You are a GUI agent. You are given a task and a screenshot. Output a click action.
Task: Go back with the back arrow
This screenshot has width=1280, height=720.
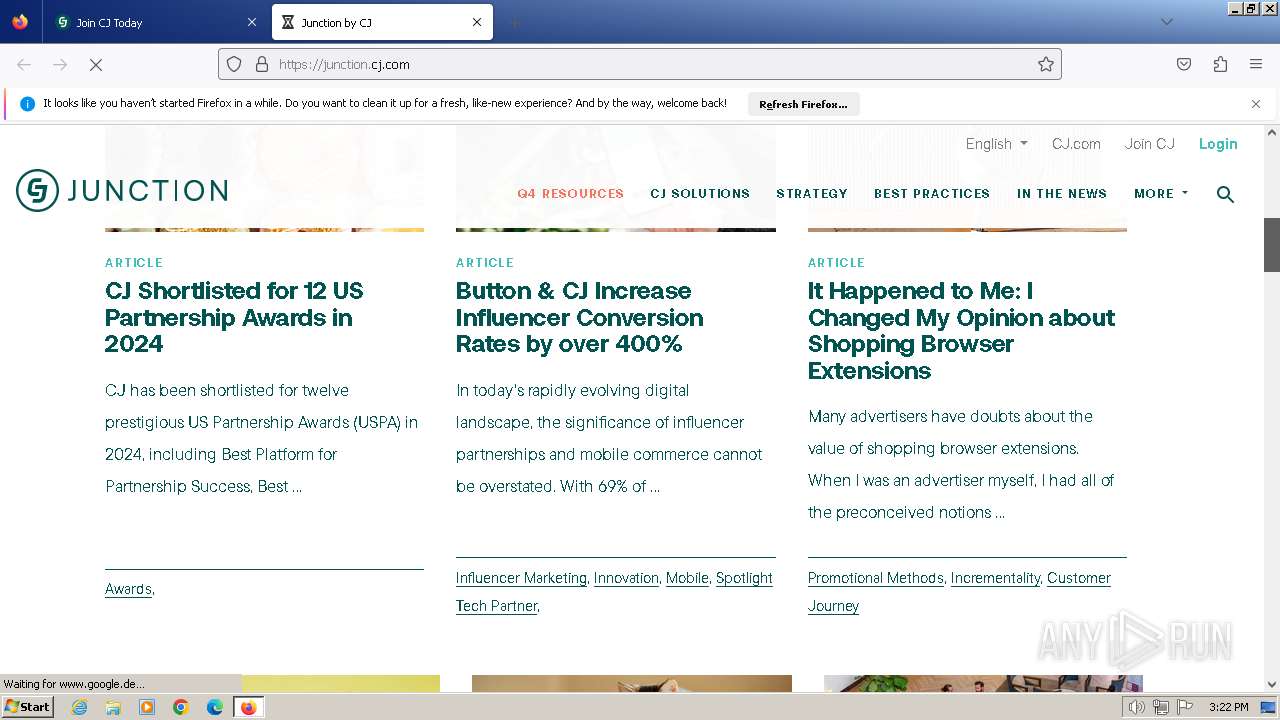[x=24, y=64]
